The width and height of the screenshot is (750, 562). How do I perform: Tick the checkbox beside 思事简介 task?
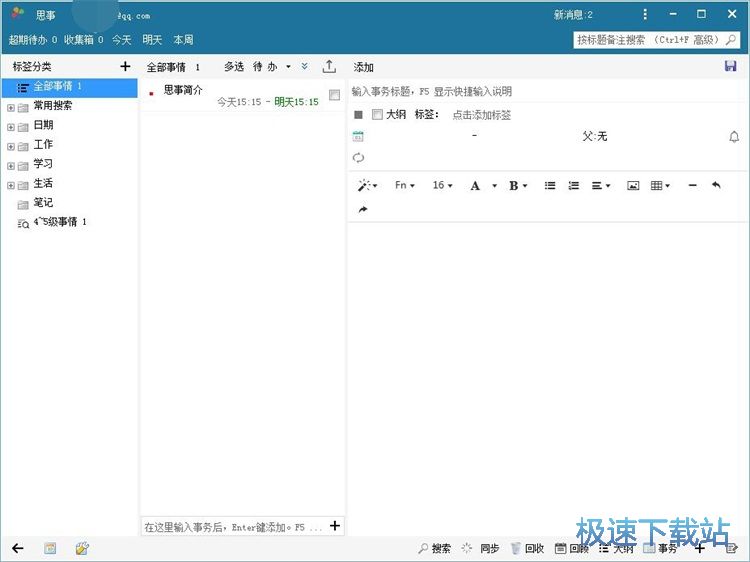pos(334,95)
